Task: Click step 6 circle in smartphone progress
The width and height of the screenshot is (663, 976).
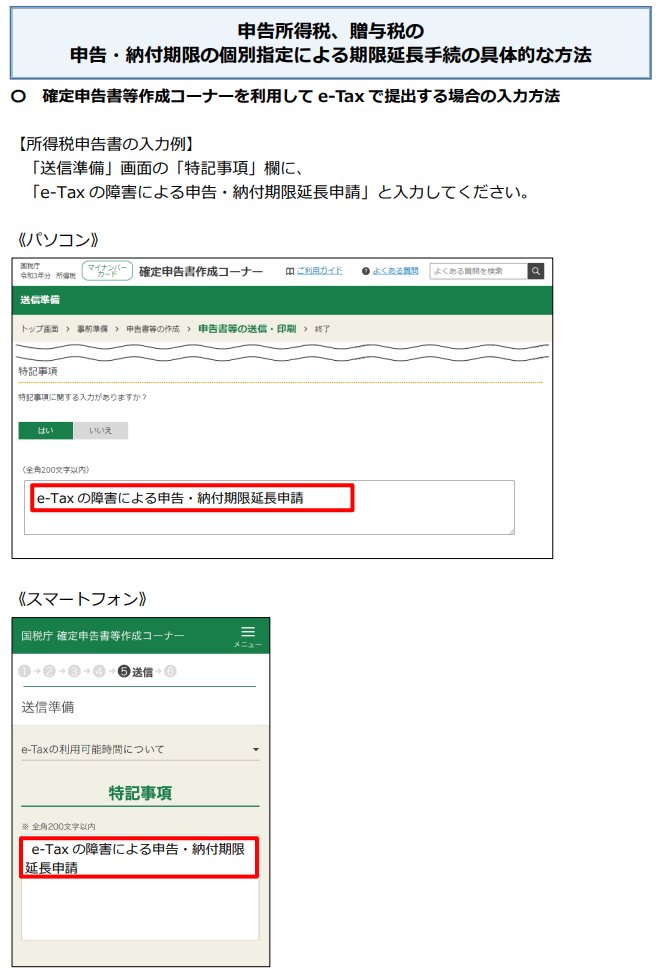Action: tap(171, 671)
